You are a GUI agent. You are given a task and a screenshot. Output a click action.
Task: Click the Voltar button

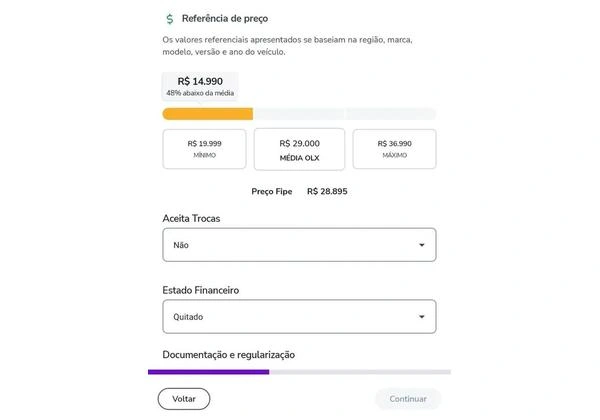click(x=184, y=399)
